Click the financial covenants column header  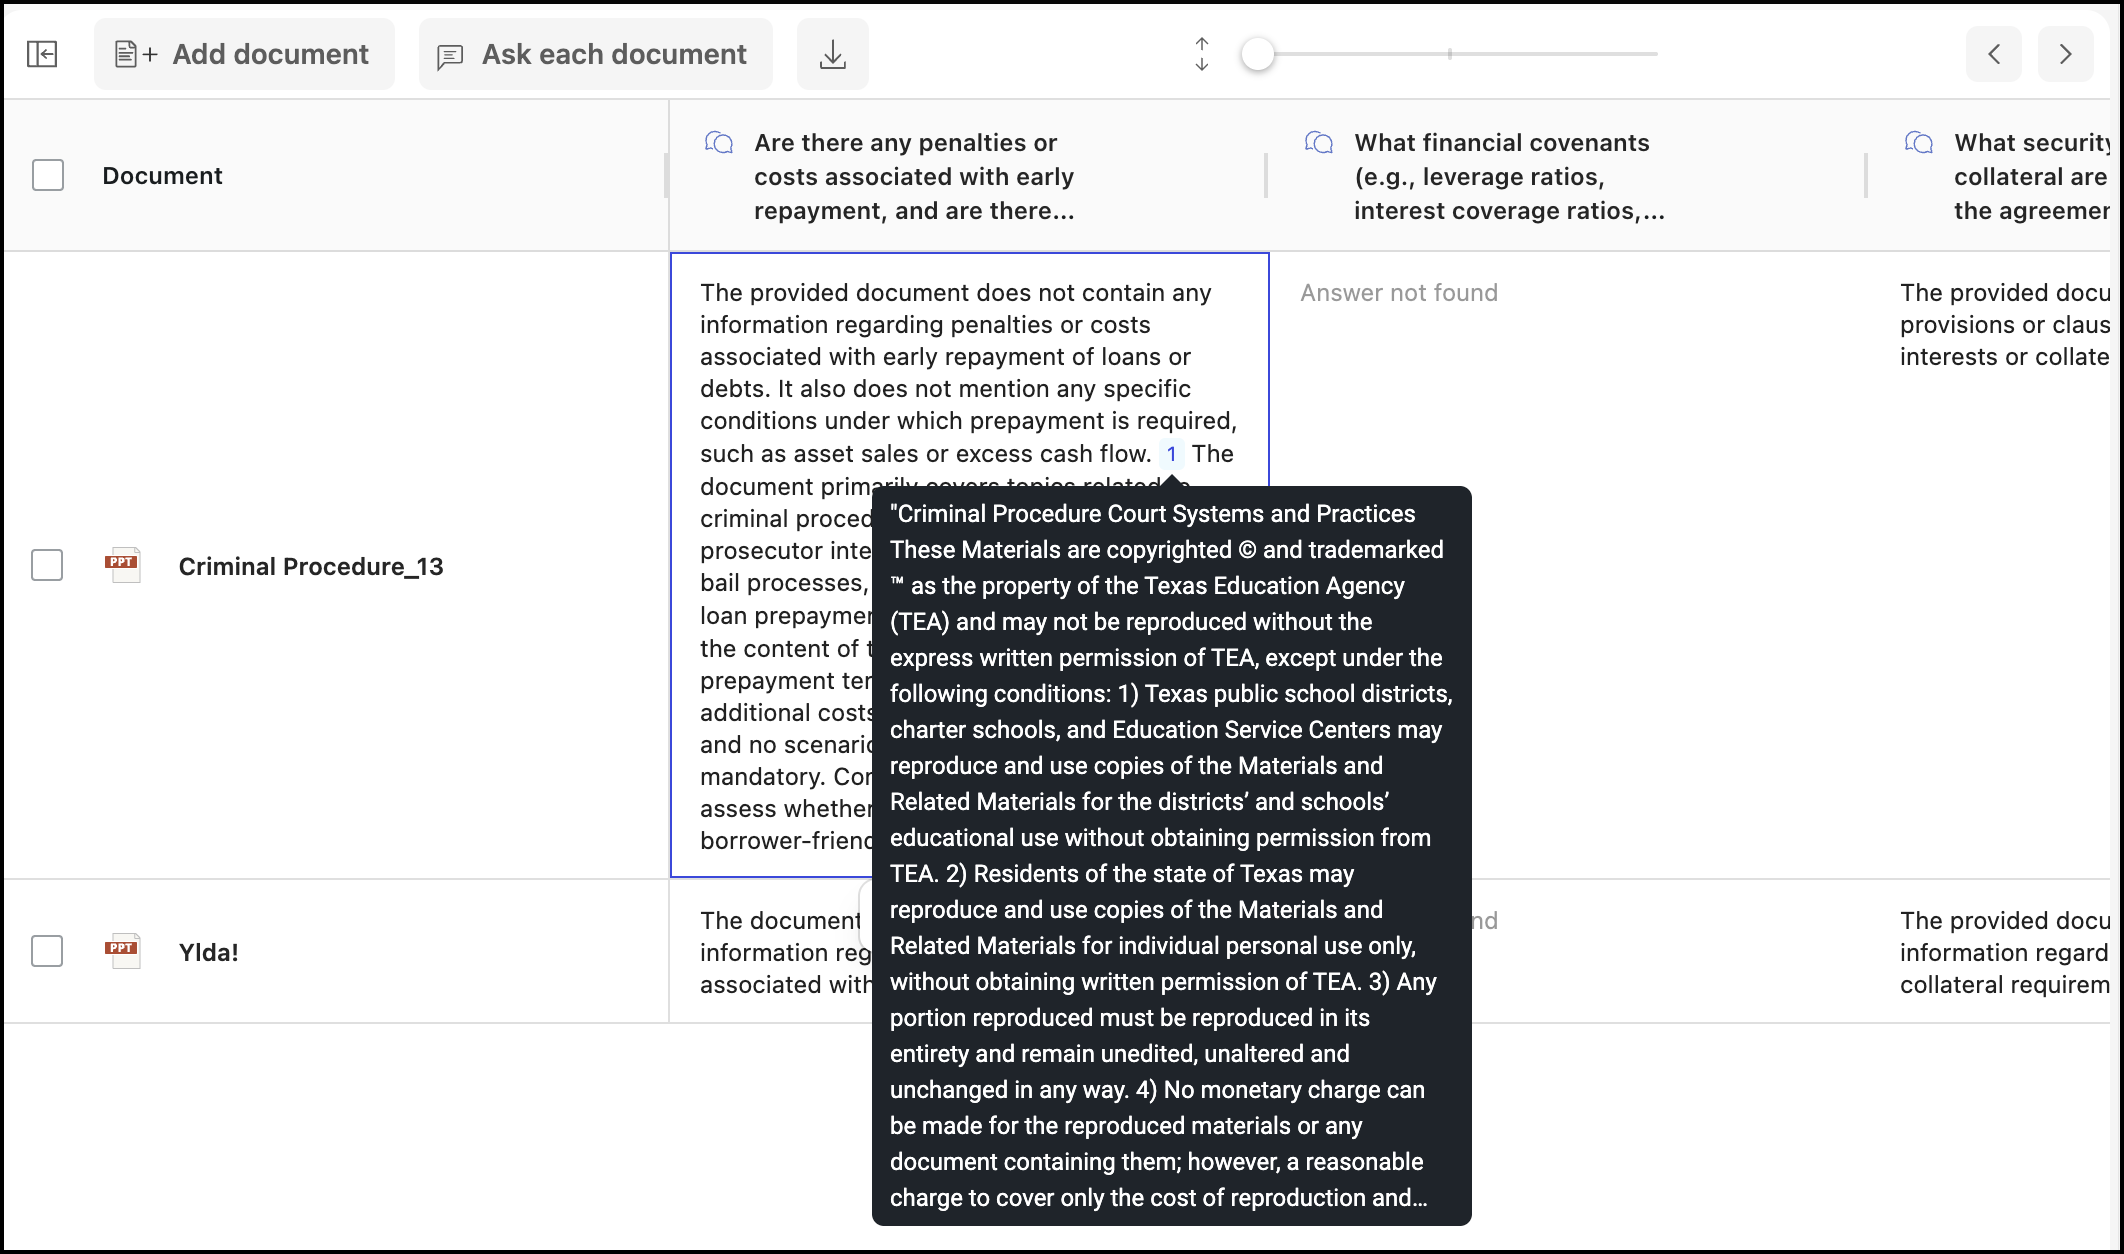(x=1508, y=177)
